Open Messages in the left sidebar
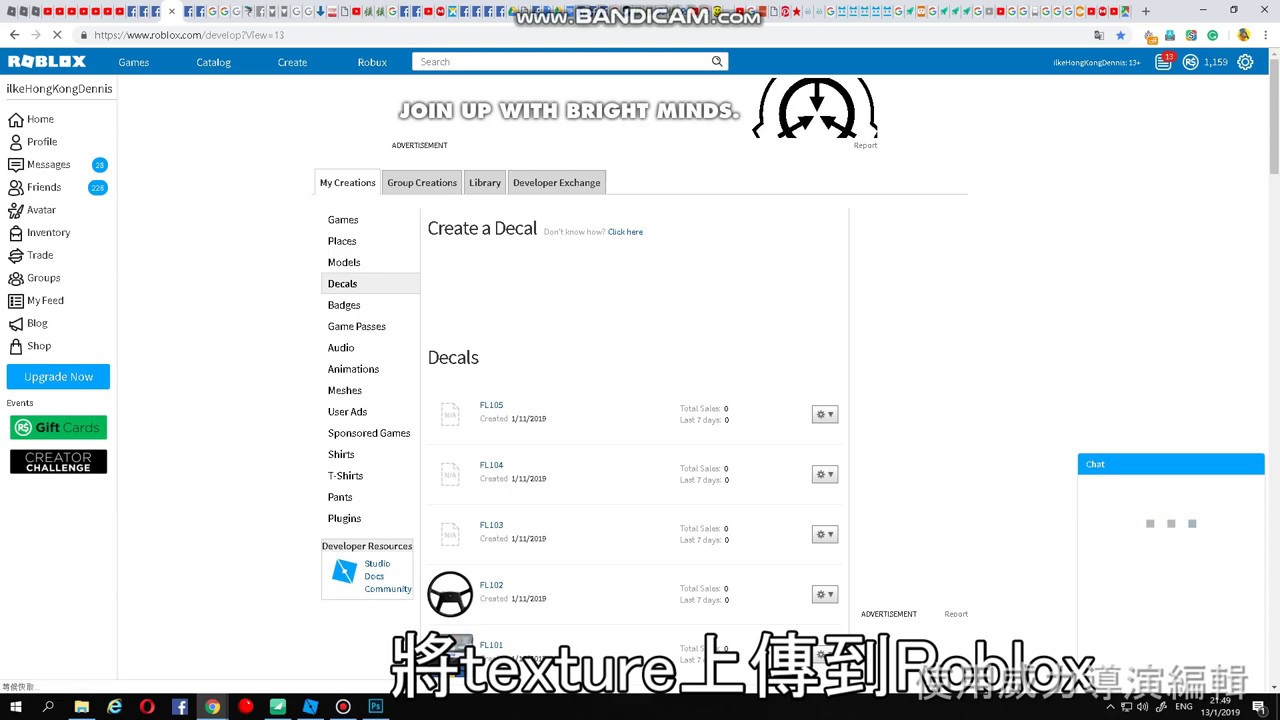This screenshot has height=720, width=1280. 40,164
